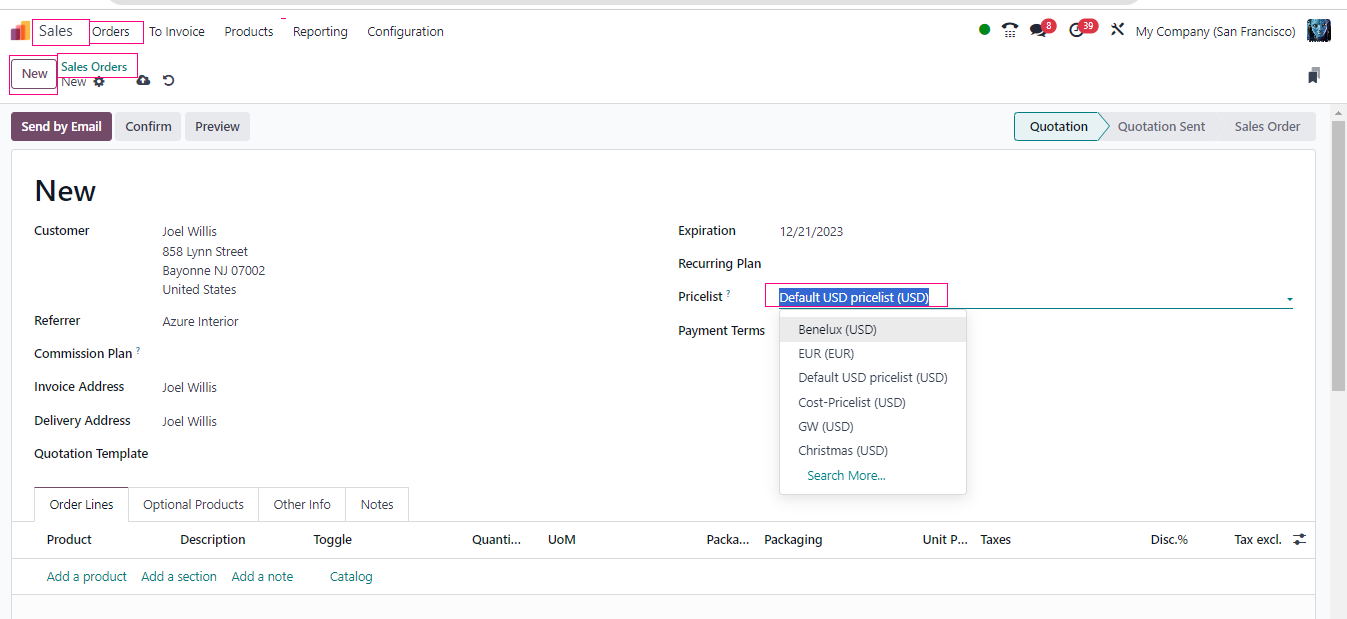This screenshot has height=619, width=1347.
Task: Open conversations icon with 8 badge
Action: (x=1039, y=31)
